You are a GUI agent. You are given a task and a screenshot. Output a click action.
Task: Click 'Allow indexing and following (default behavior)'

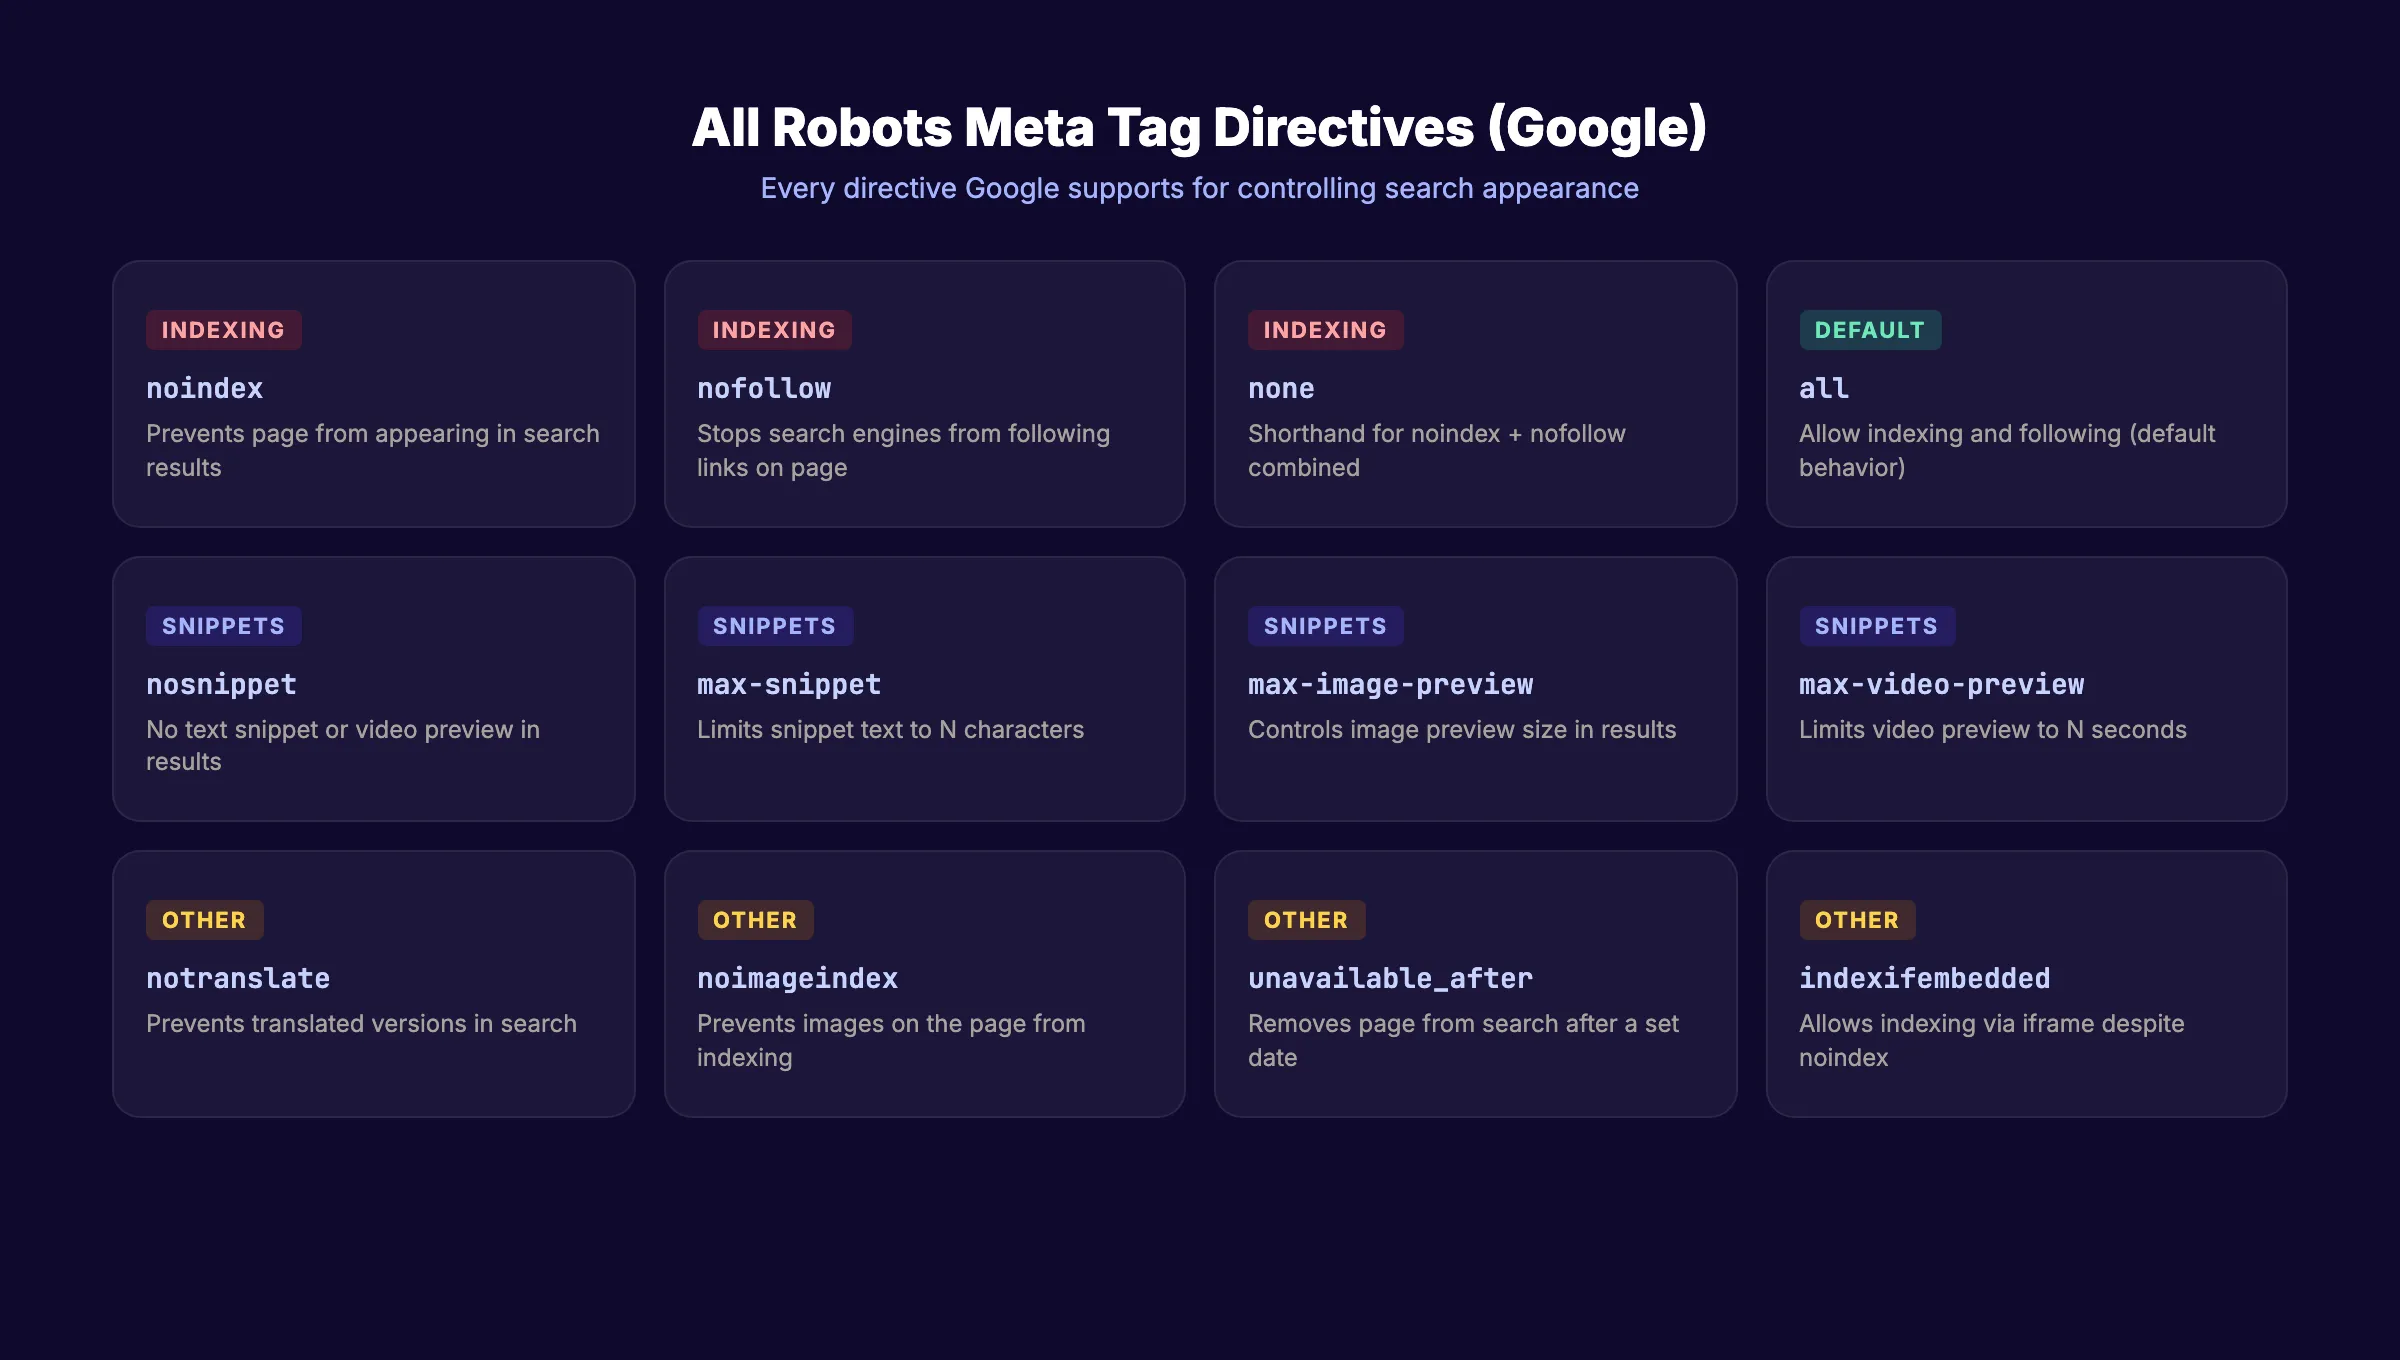tap(2007, 450)
